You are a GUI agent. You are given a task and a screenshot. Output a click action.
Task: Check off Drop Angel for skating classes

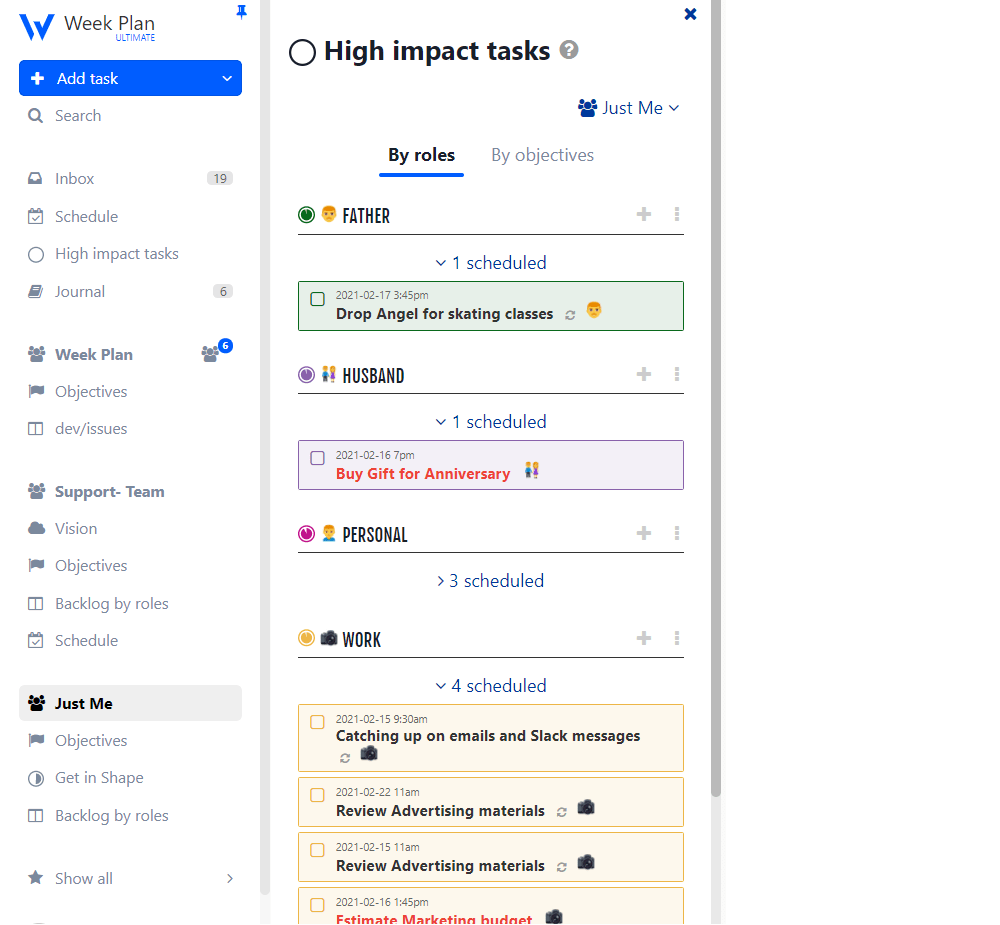tap(317, 299)
